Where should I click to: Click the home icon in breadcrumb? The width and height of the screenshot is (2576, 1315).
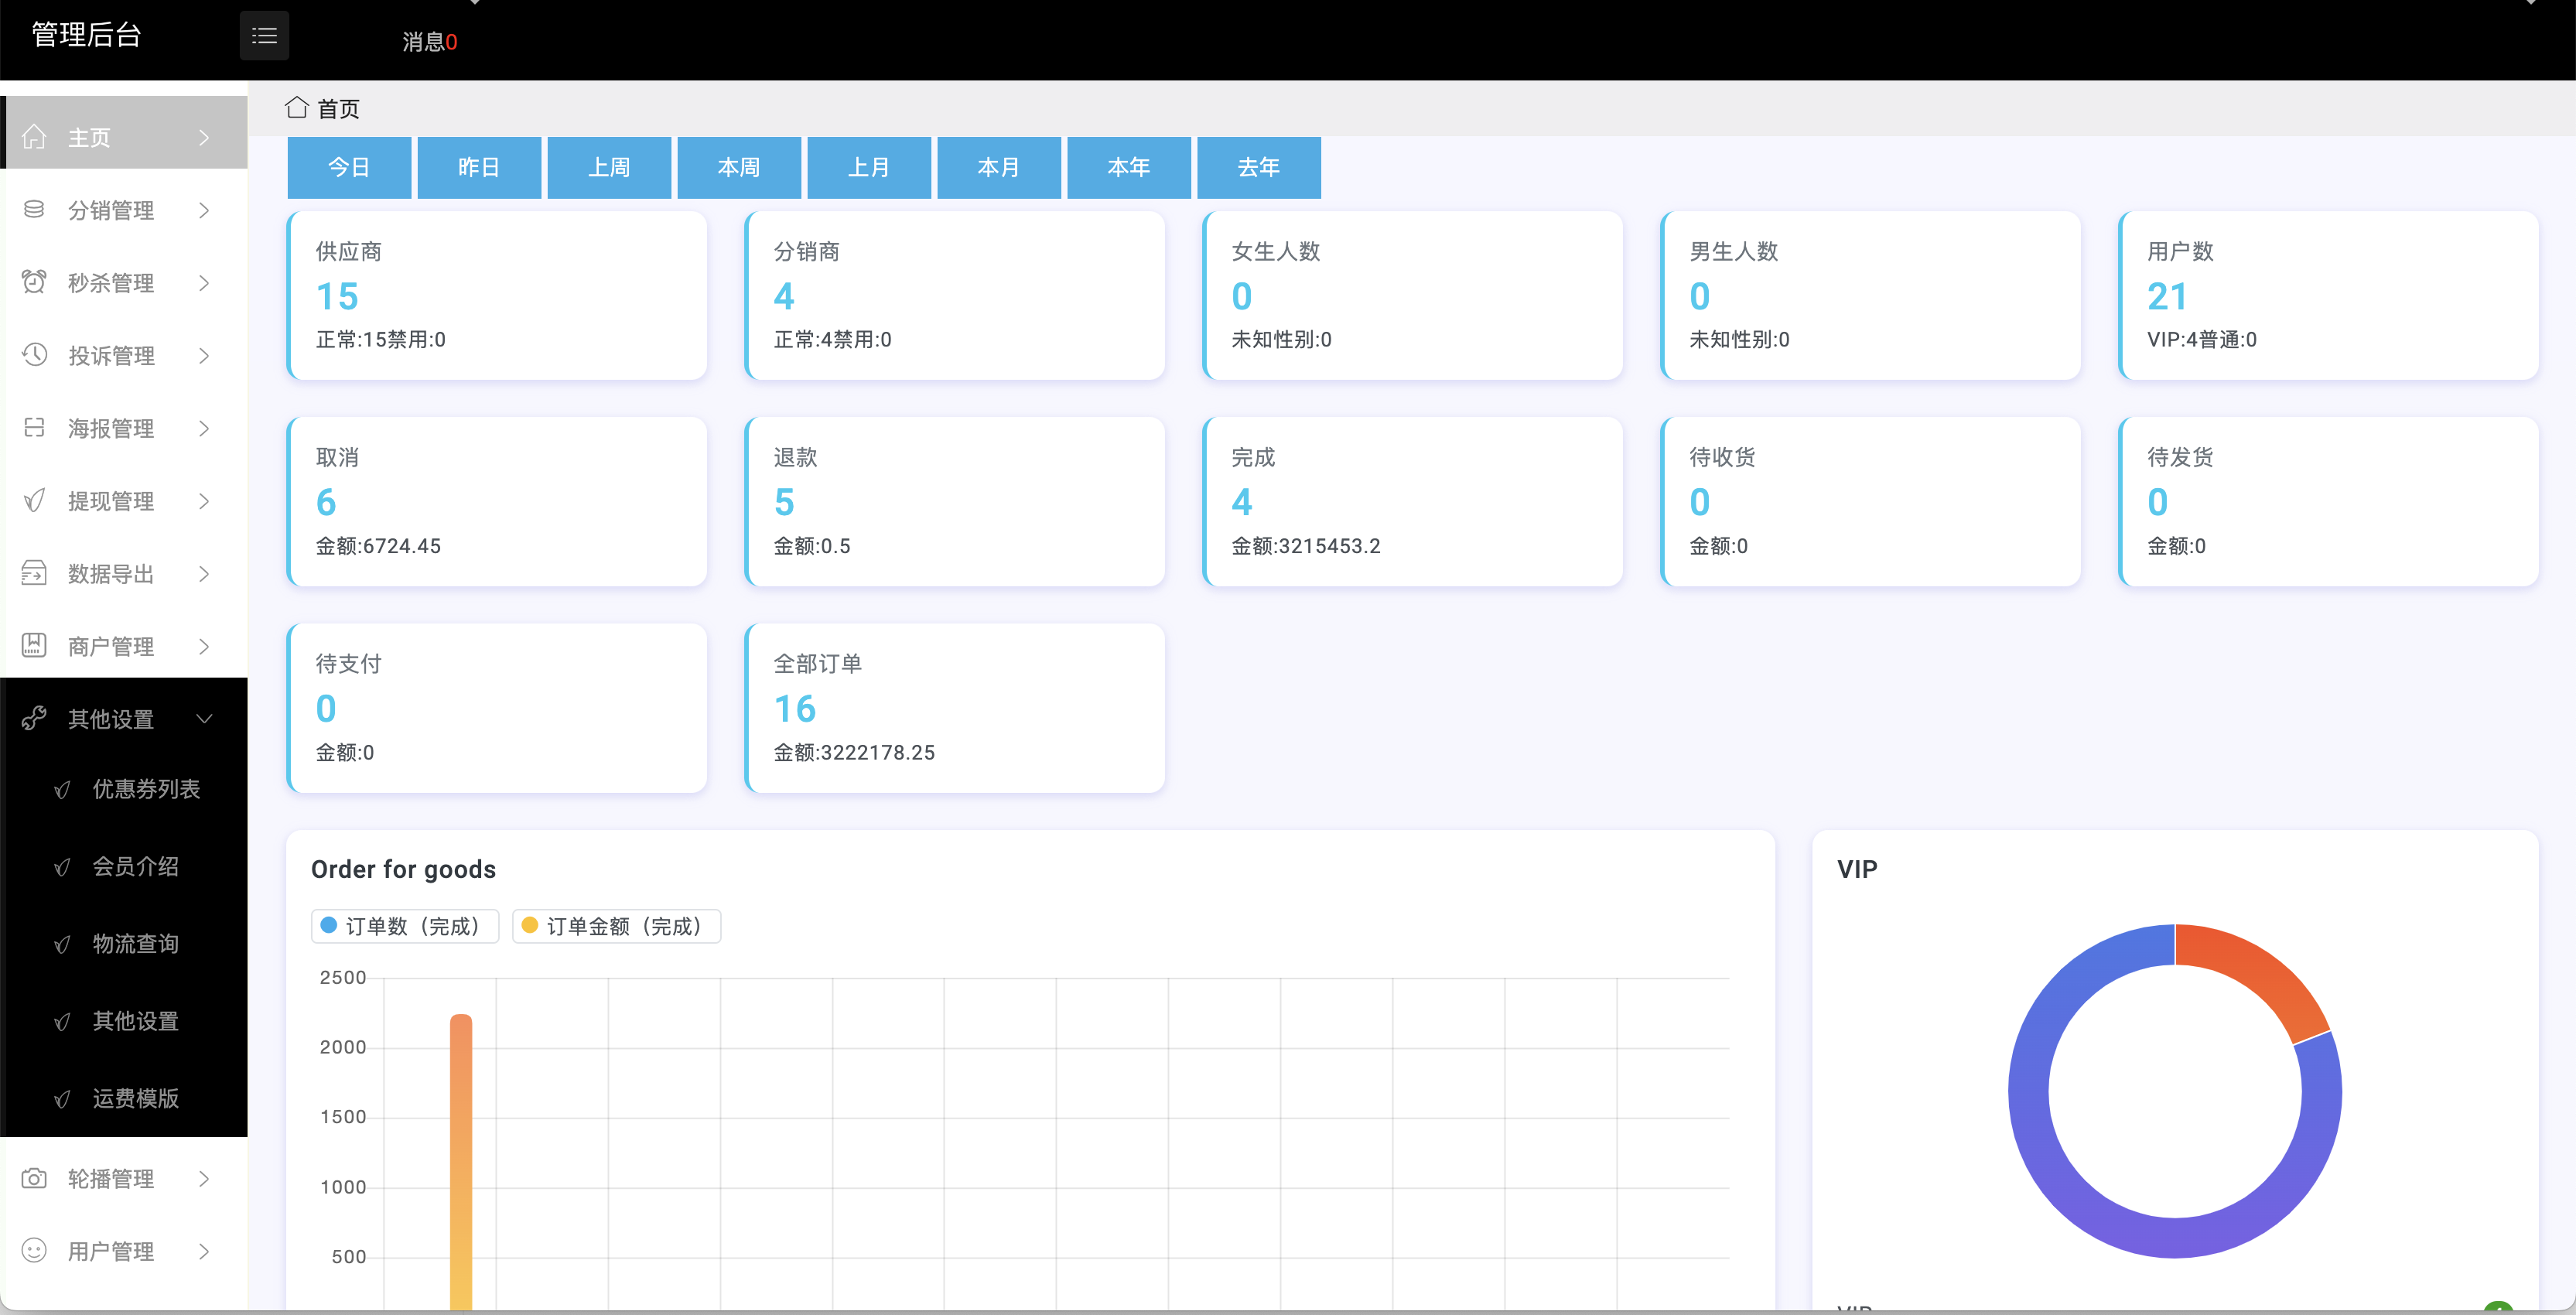296,107
